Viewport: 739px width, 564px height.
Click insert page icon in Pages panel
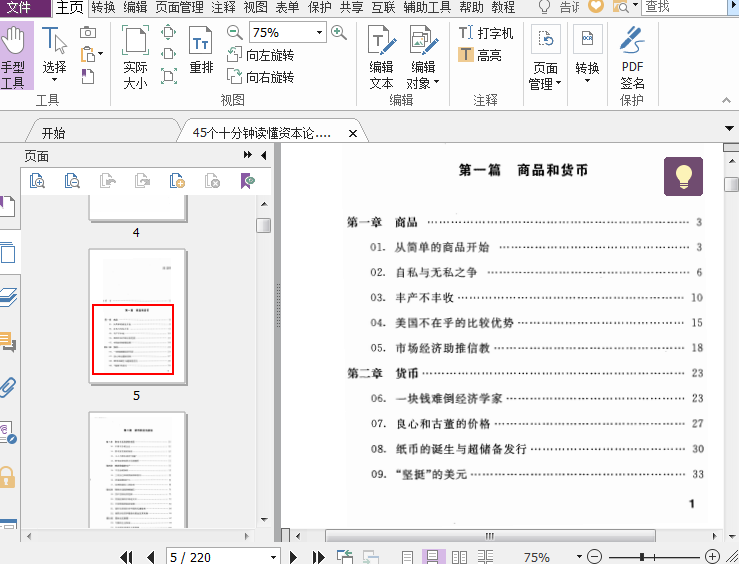coord(177,181)
